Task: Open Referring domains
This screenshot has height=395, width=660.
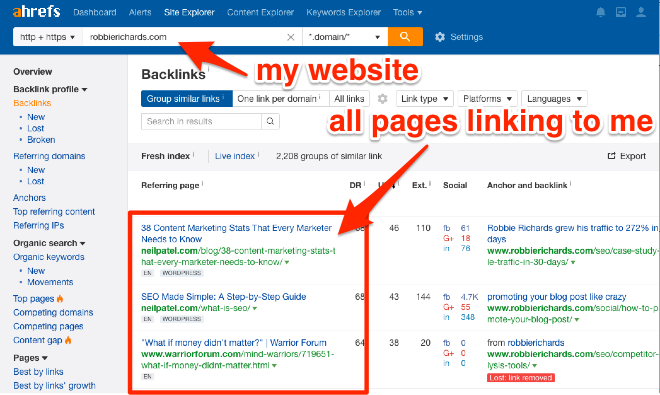Action: tap(49, 156)
